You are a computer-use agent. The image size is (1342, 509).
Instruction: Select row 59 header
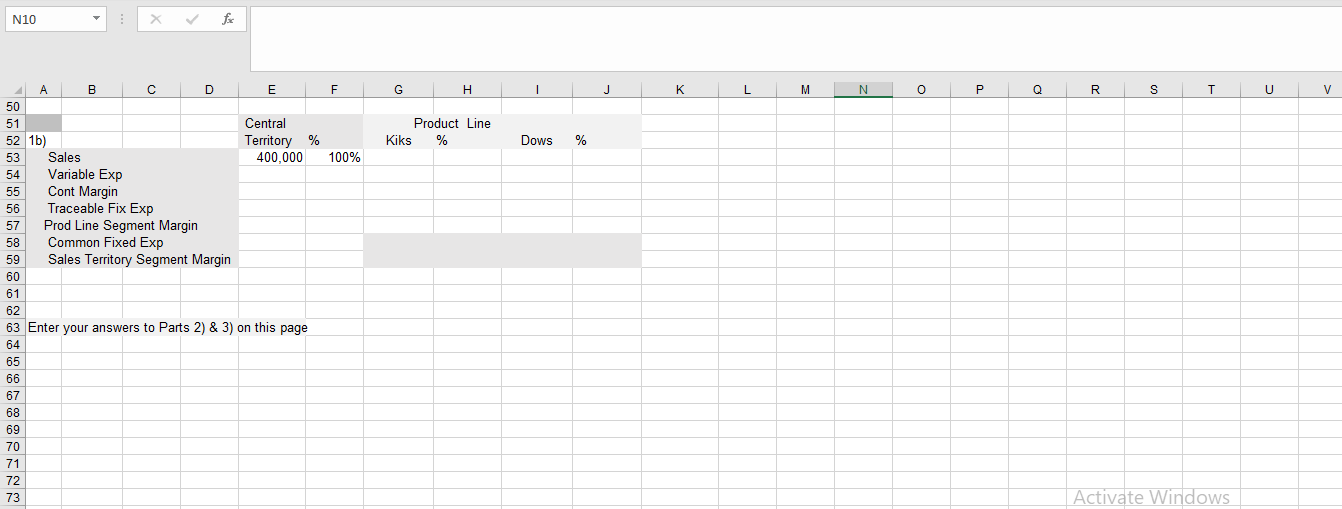click(x=13, y=260)
